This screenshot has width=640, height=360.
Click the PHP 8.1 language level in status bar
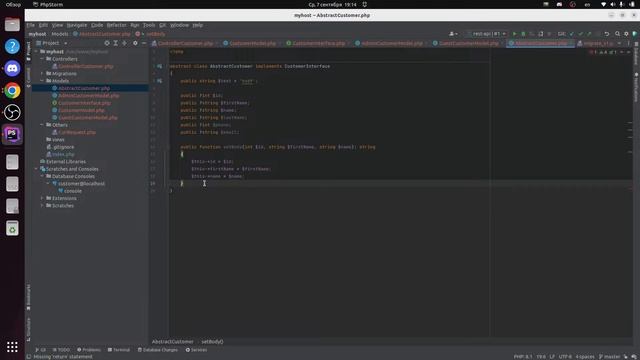click(x=523, y=357)
